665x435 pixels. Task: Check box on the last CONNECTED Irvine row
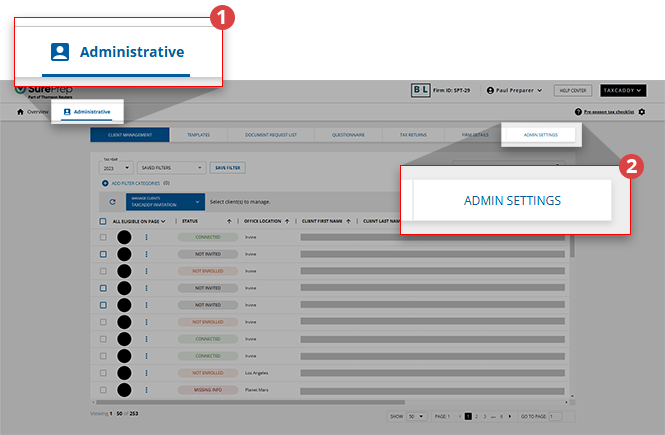[103, 356]
